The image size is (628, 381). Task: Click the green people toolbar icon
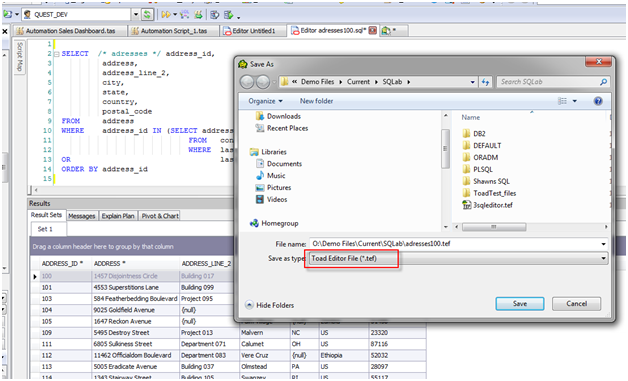[198, 15]
